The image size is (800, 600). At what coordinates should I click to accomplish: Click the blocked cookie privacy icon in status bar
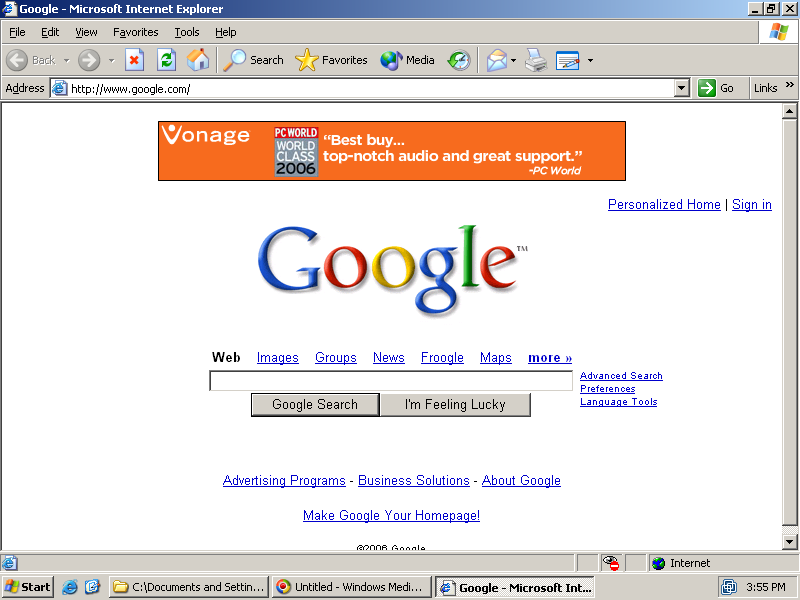[x=611, y=563]
